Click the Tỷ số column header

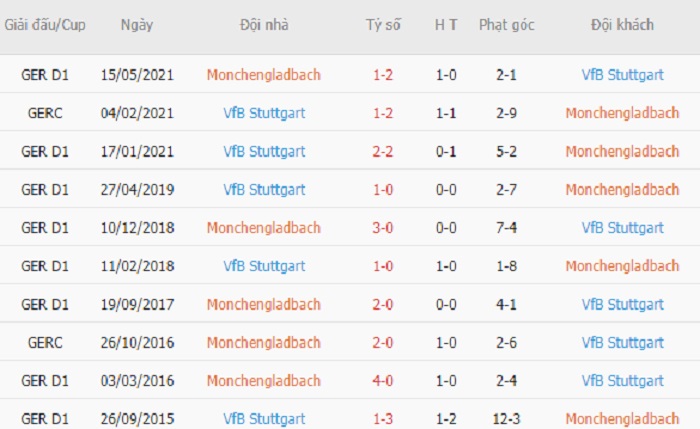383,25
